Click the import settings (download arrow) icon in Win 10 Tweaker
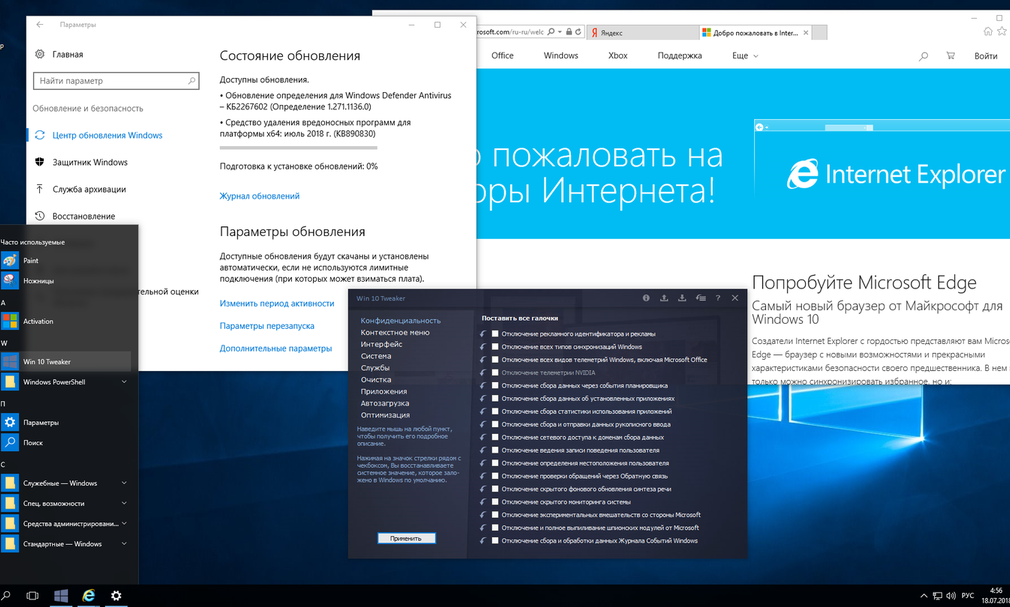This screenshot has width=1010, height=607. 682,298
